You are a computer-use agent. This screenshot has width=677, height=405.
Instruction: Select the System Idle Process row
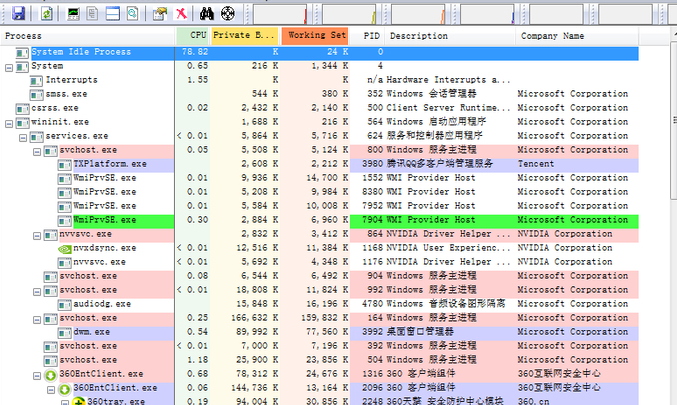[79, 51]
